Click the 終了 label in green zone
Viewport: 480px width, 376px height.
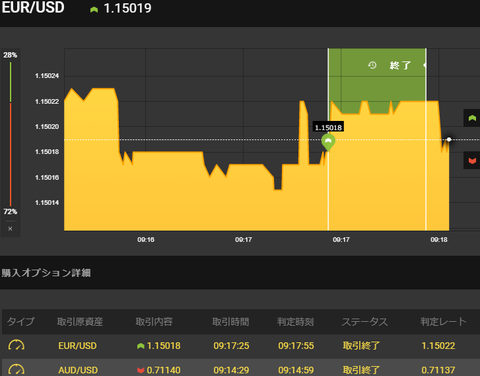[400, 65]
